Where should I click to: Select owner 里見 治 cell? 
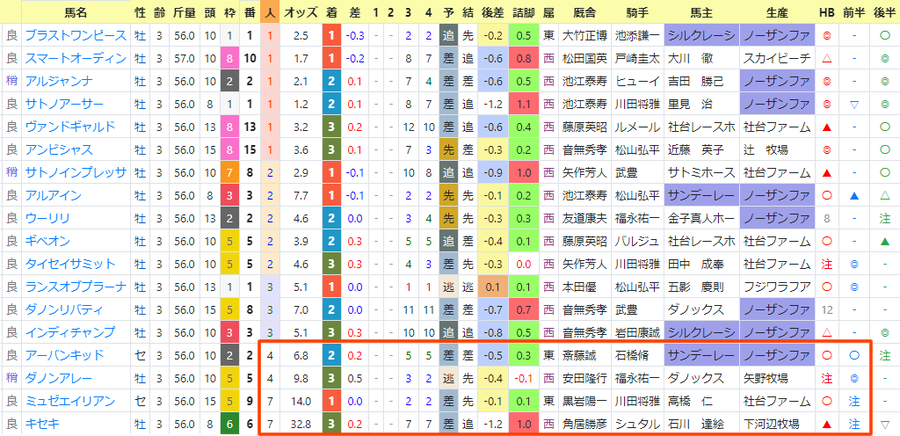[701, 104]
